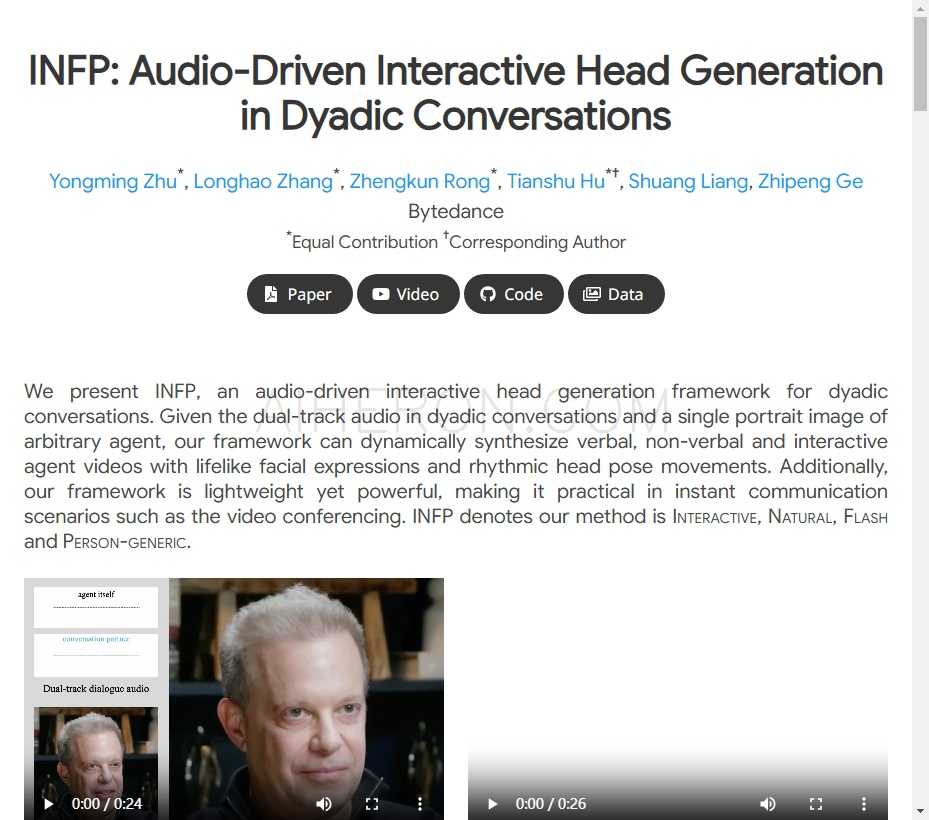
Task: Mute the middle video using the speaker icon
Action: 324,803
